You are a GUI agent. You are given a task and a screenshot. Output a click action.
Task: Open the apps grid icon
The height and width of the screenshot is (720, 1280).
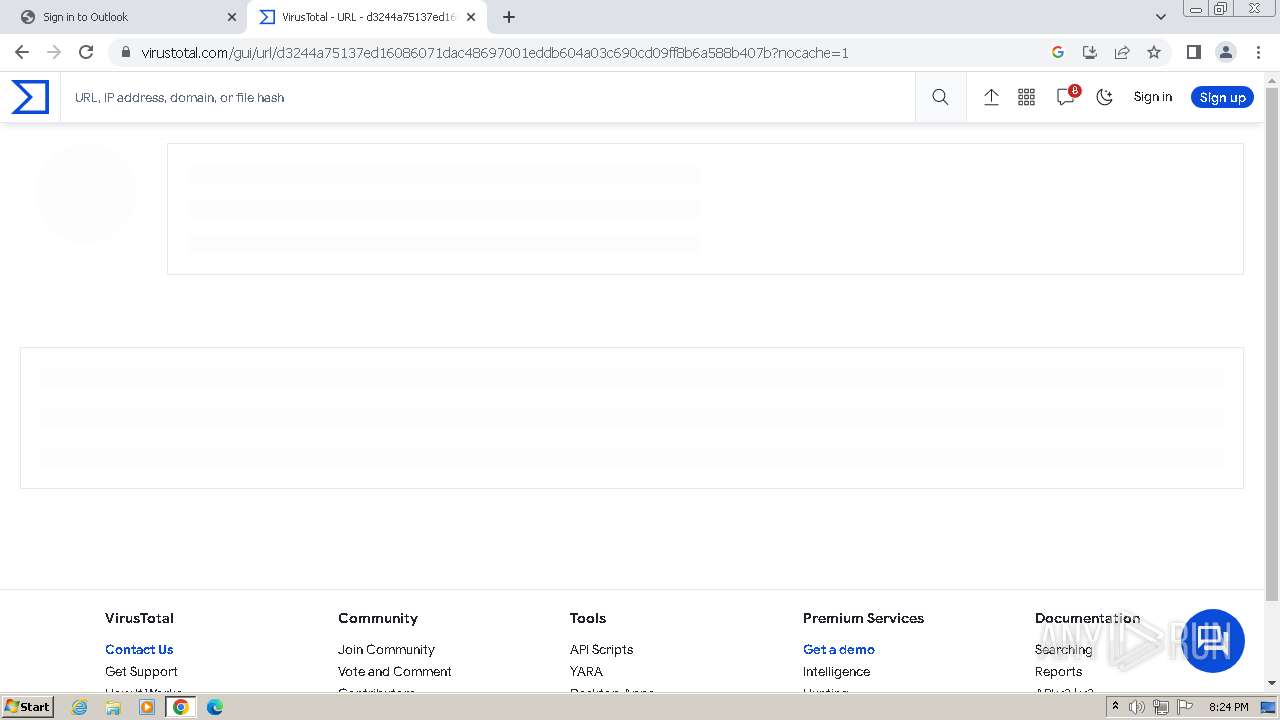coord(1026,97)
